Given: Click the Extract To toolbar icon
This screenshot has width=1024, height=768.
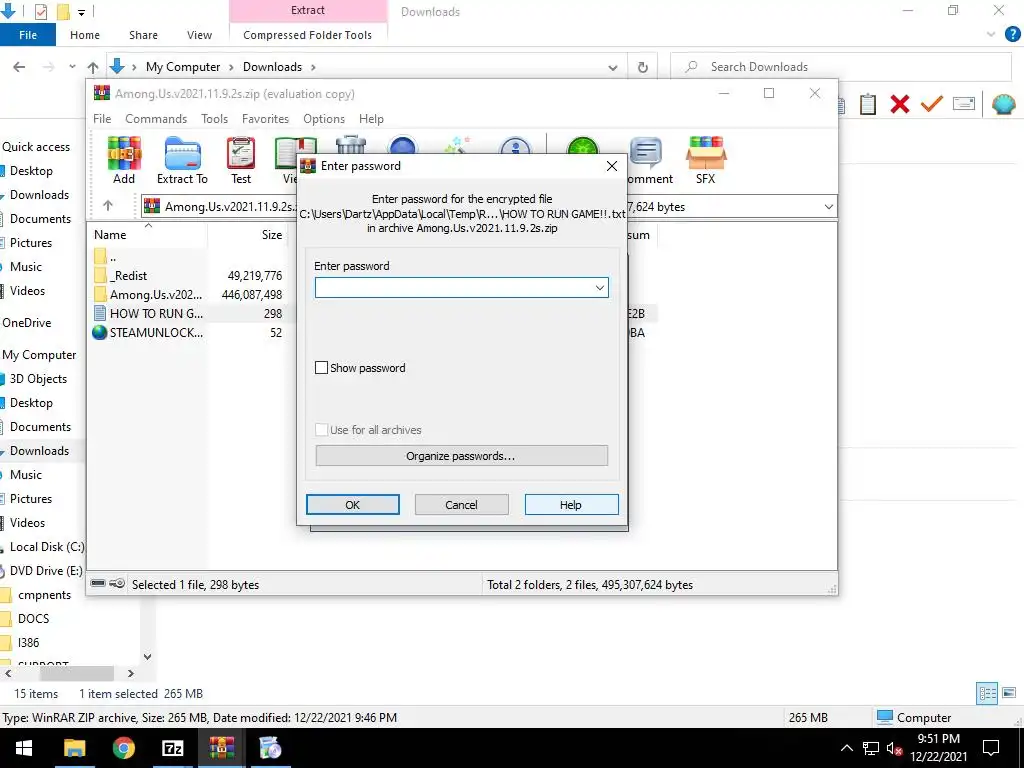Looking at the screenshot, I should click(182, 160).
